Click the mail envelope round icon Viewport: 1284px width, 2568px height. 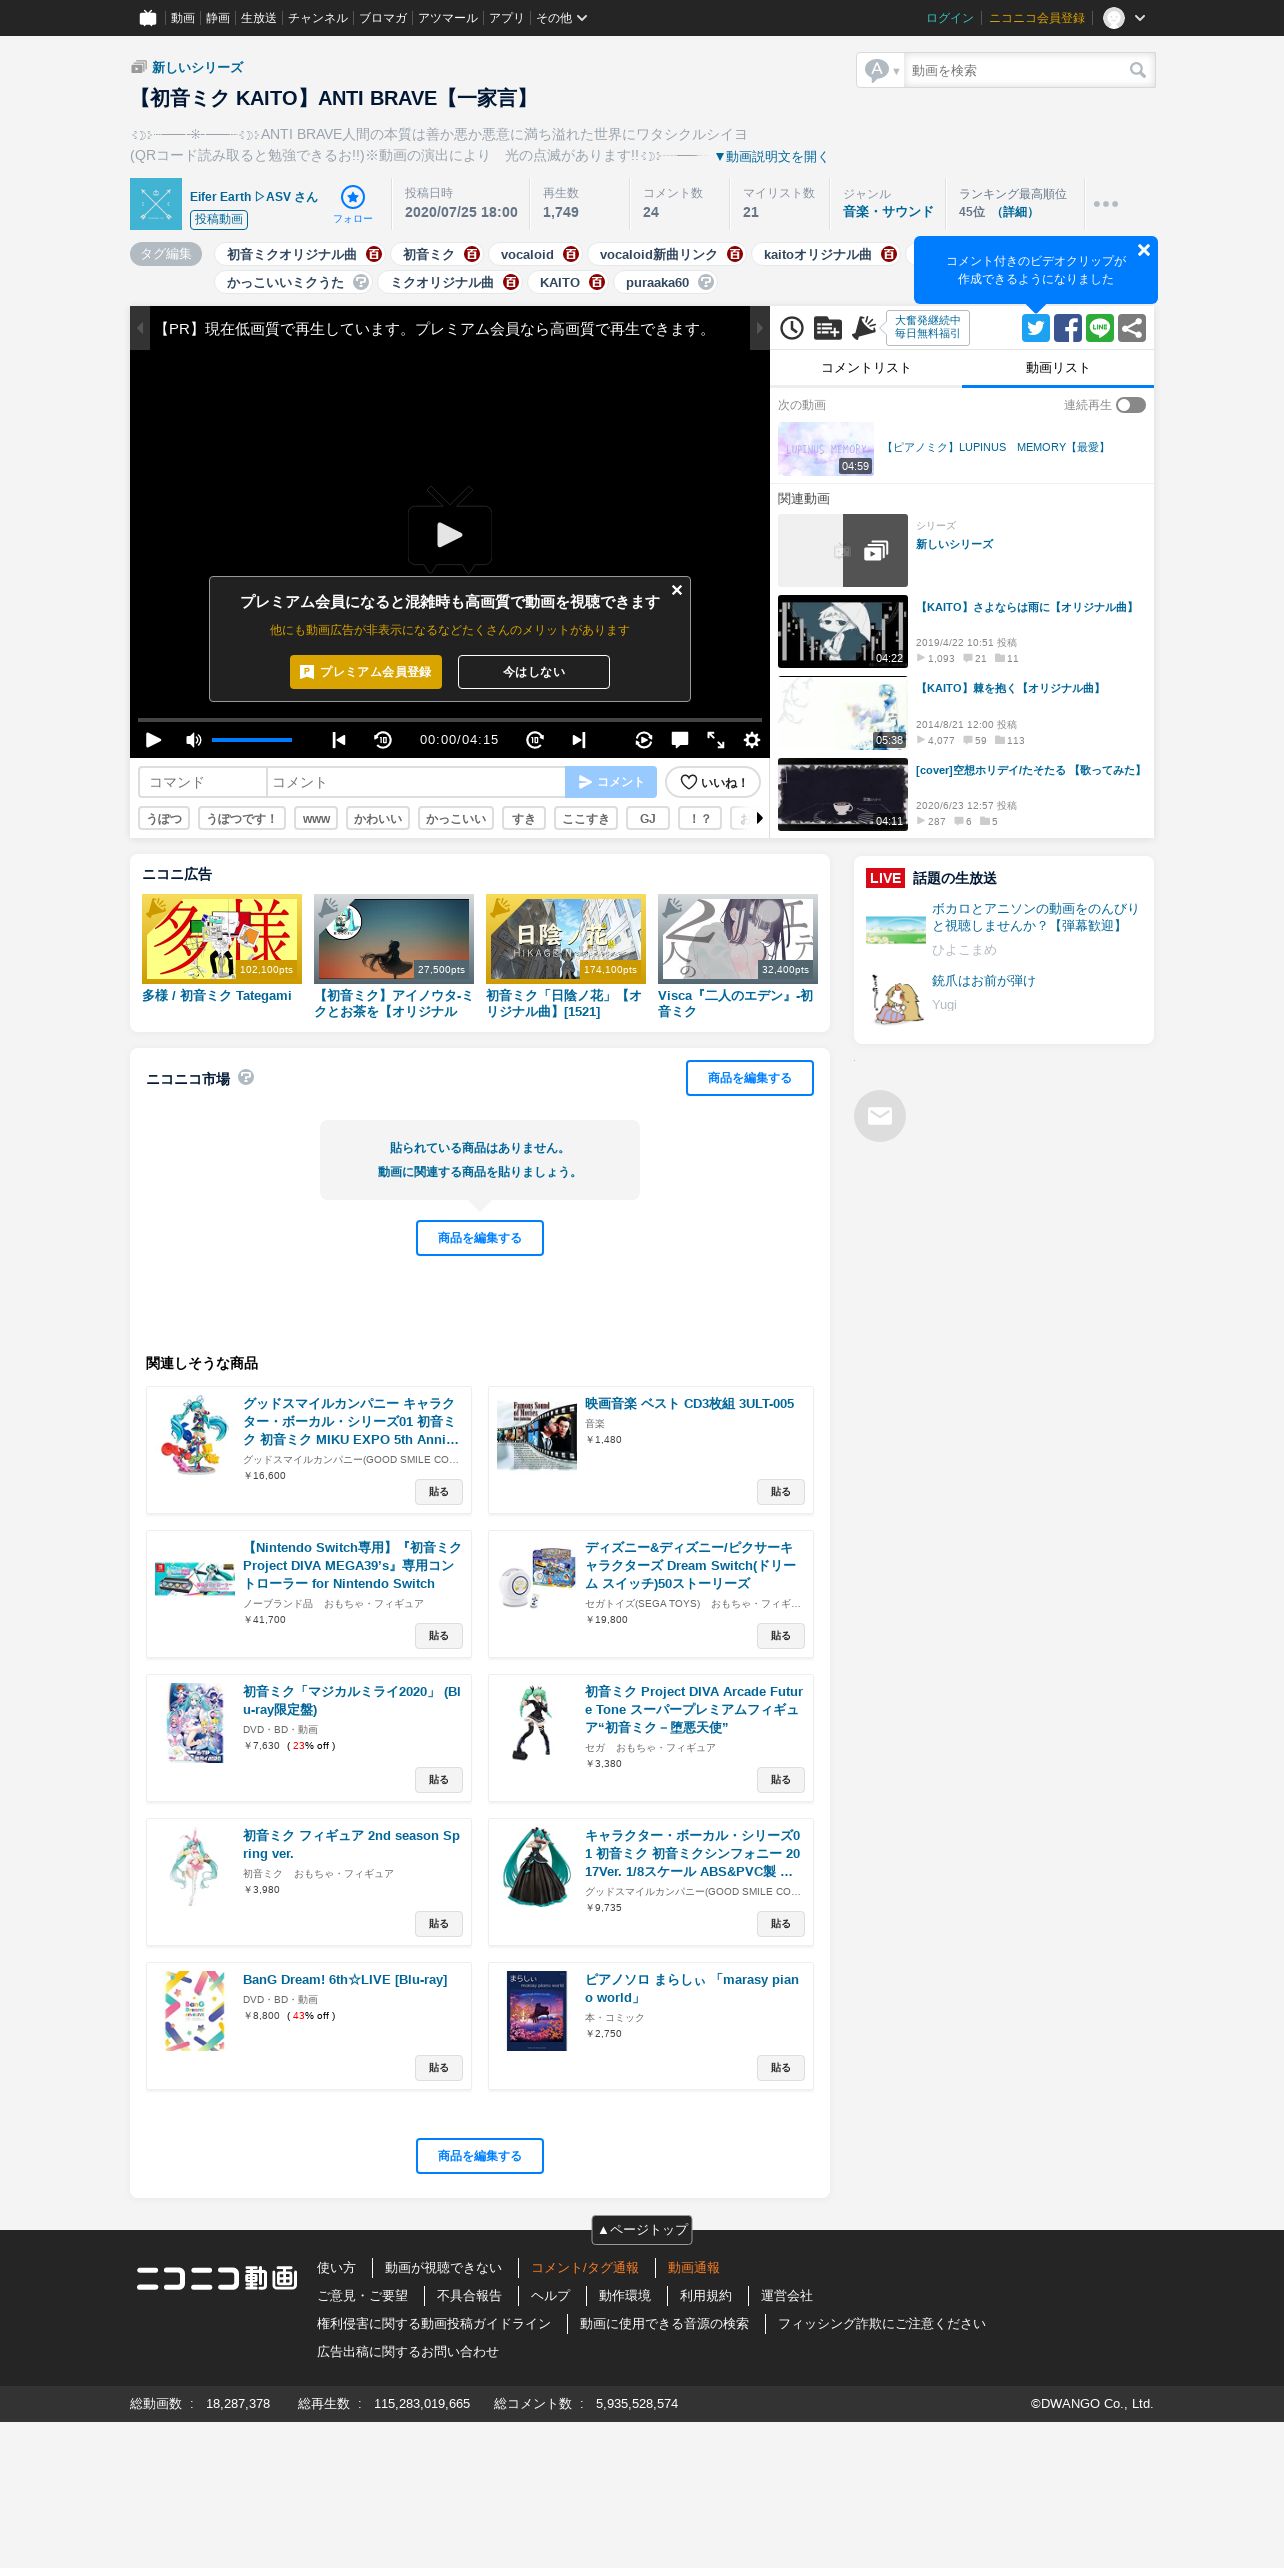(x=880, y=1116)
